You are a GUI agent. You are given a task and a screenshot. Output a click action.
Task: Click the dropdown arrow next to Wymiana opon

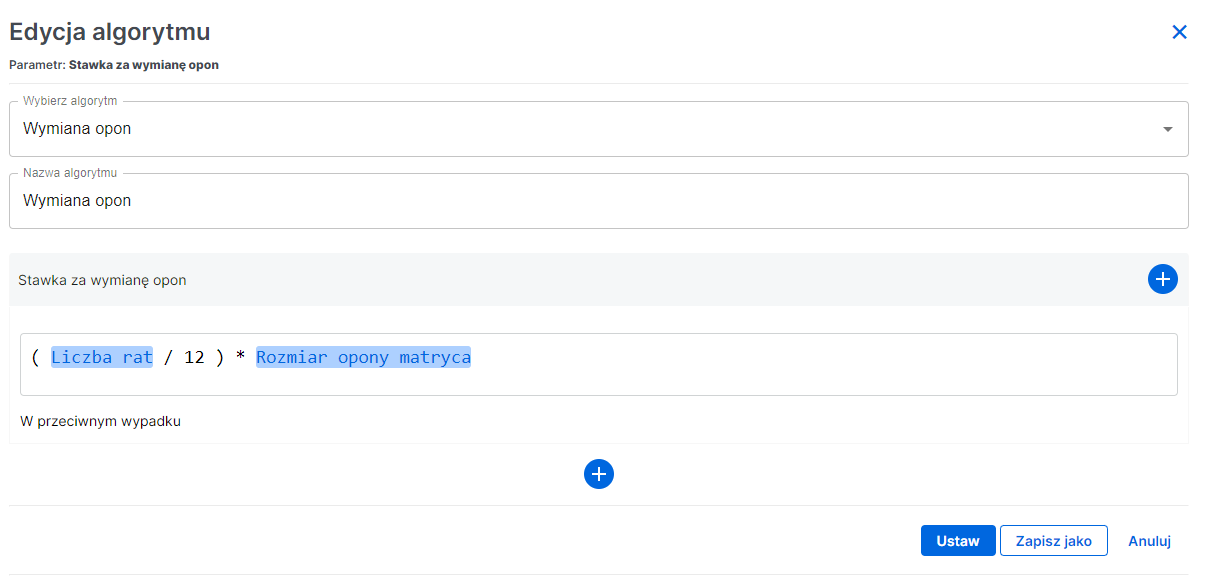(x=1167, y=128)
